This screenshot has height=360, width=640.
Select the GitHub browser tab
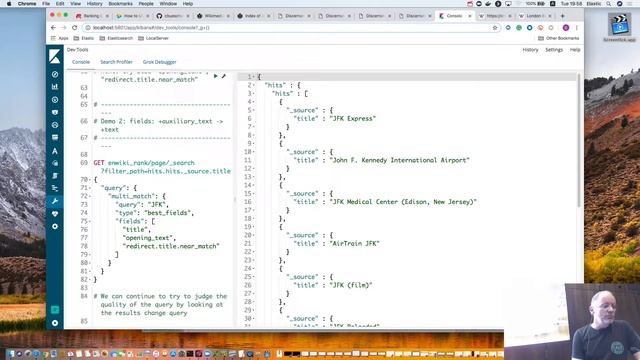[173, 16]
